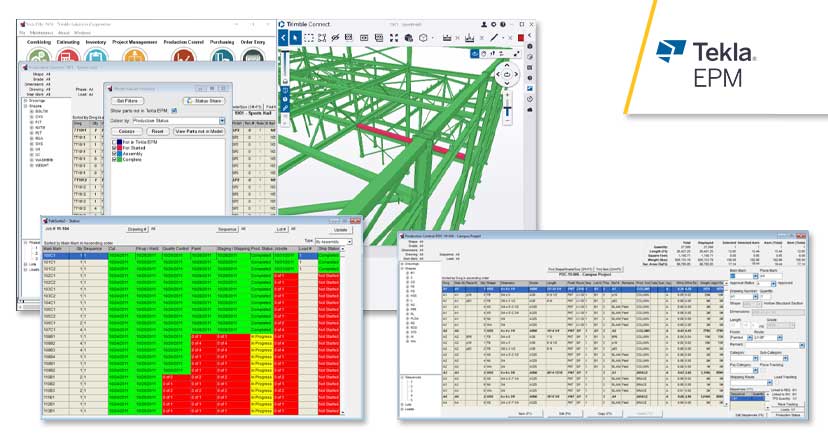Click the 3D cube models icon
Image resolution: width=828 pixels, height=442 pixels.
(x=408, y=38)
